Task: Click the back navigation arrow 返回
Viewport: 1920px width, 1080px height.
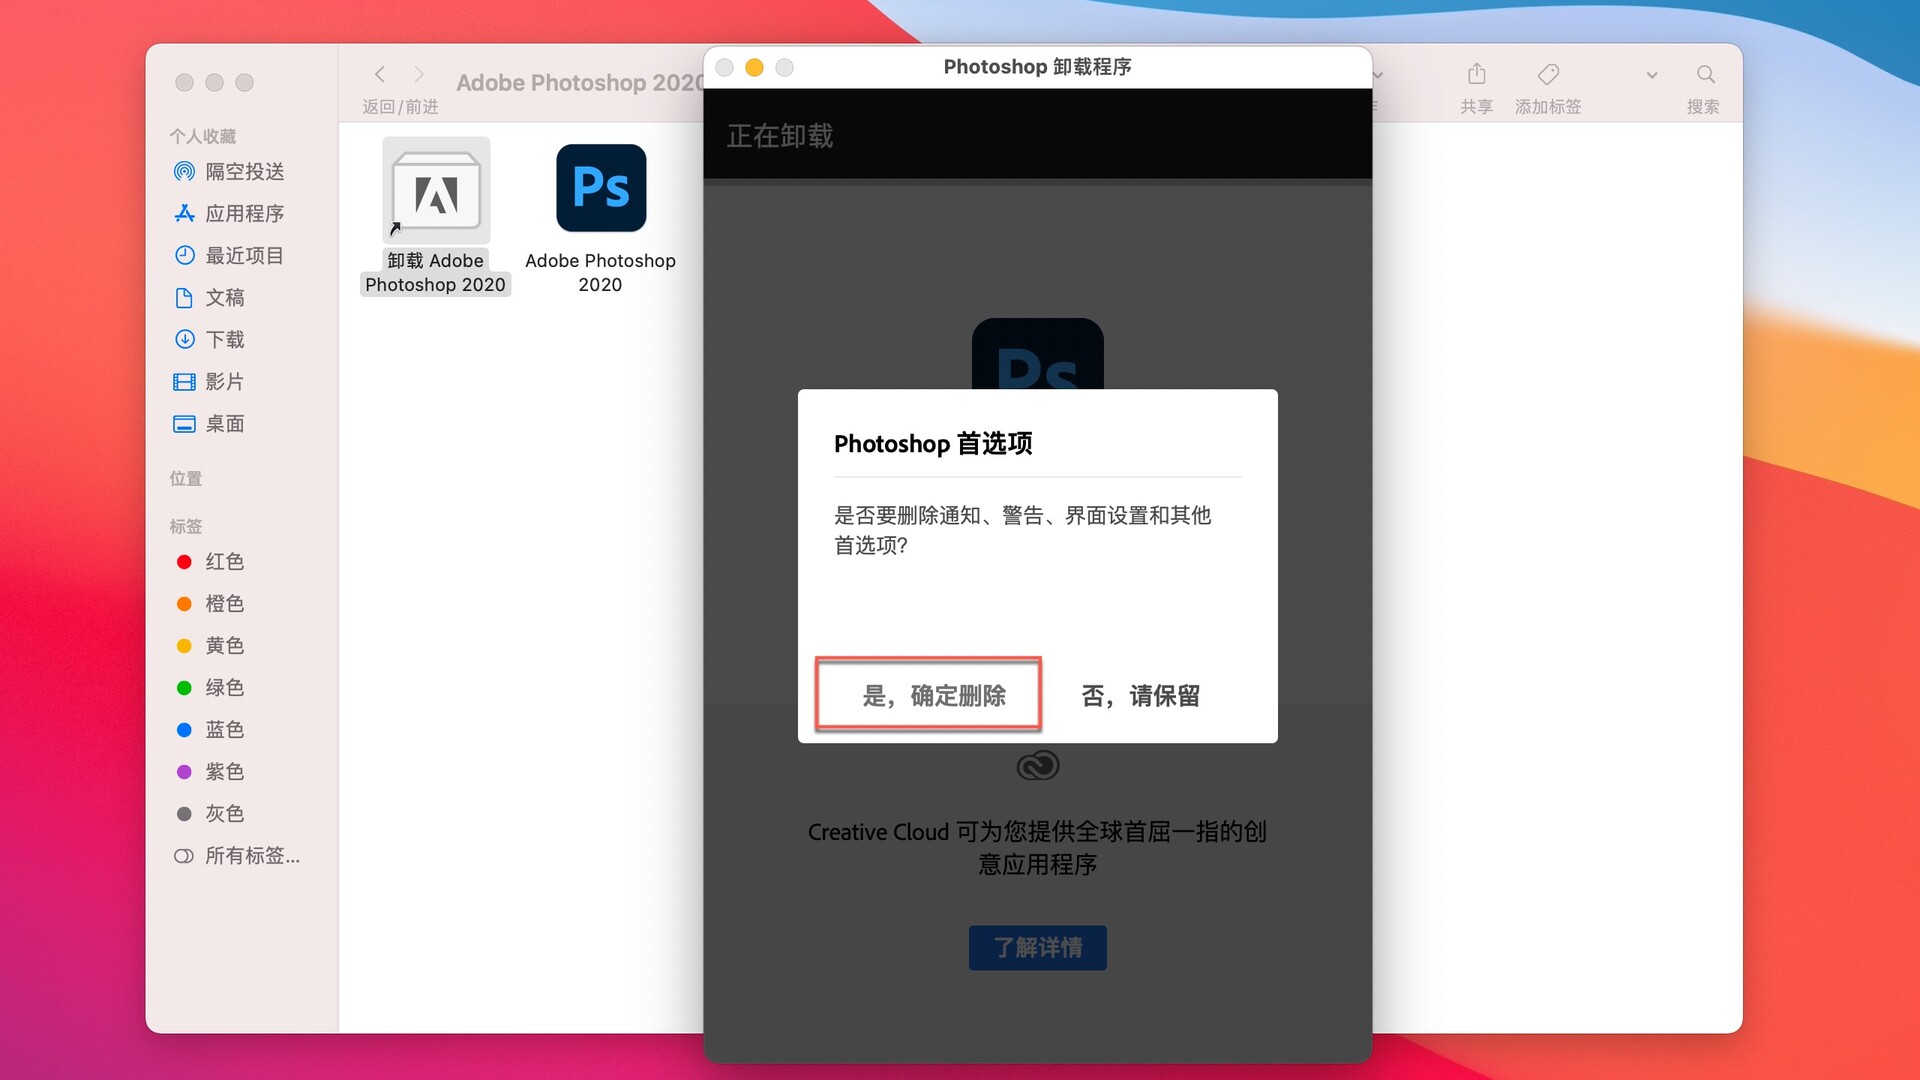Action: (380, 74)
